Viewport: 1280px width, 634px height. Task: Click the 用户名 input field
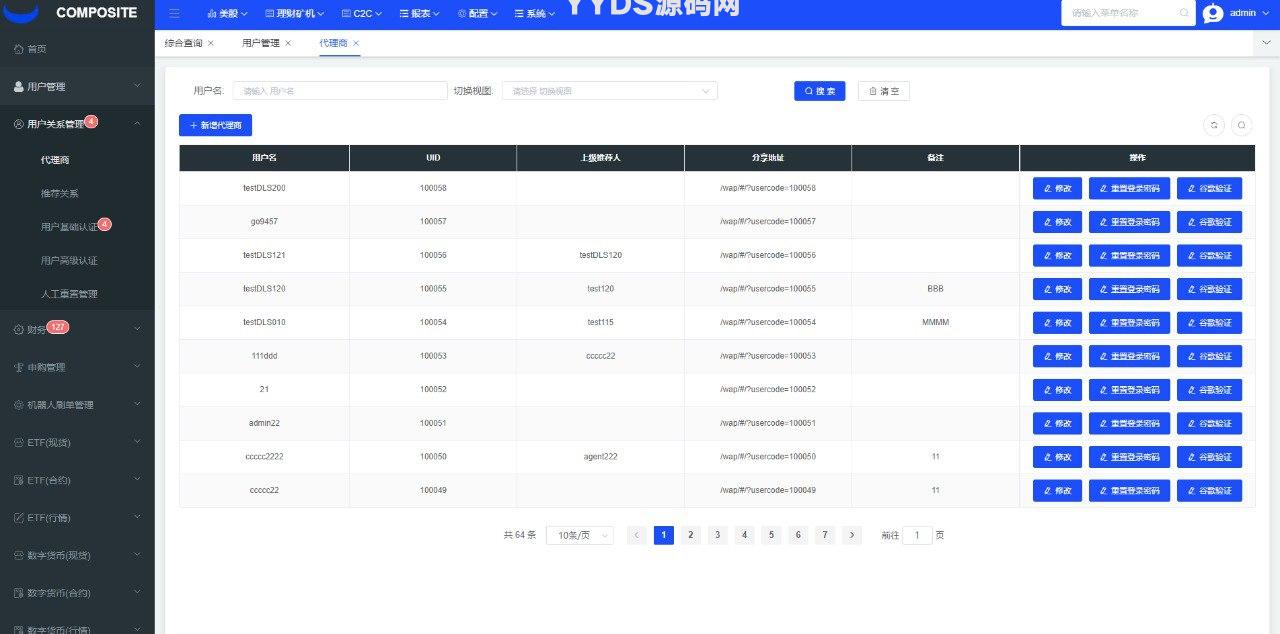tap(340, 91)
